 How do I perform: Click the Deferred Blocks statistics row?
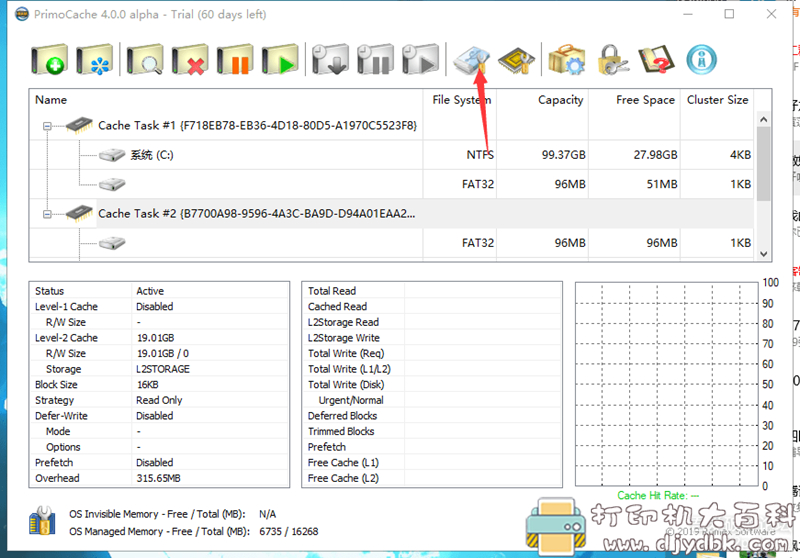coord(432,416)
